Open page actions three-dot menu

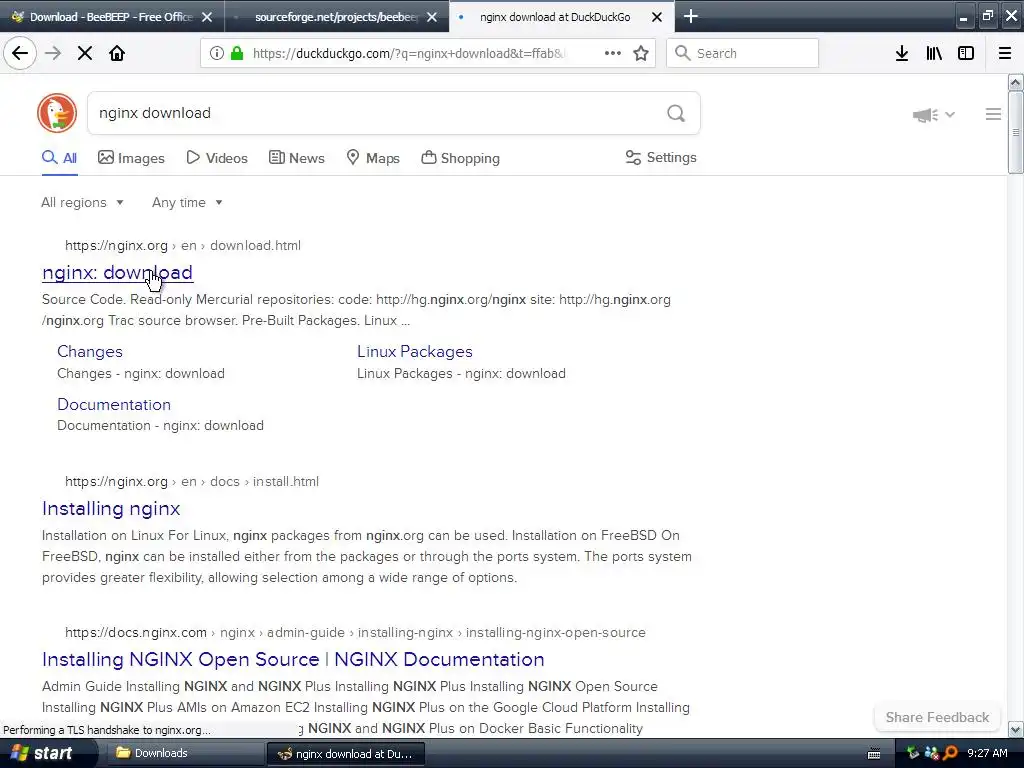point(613,53)
